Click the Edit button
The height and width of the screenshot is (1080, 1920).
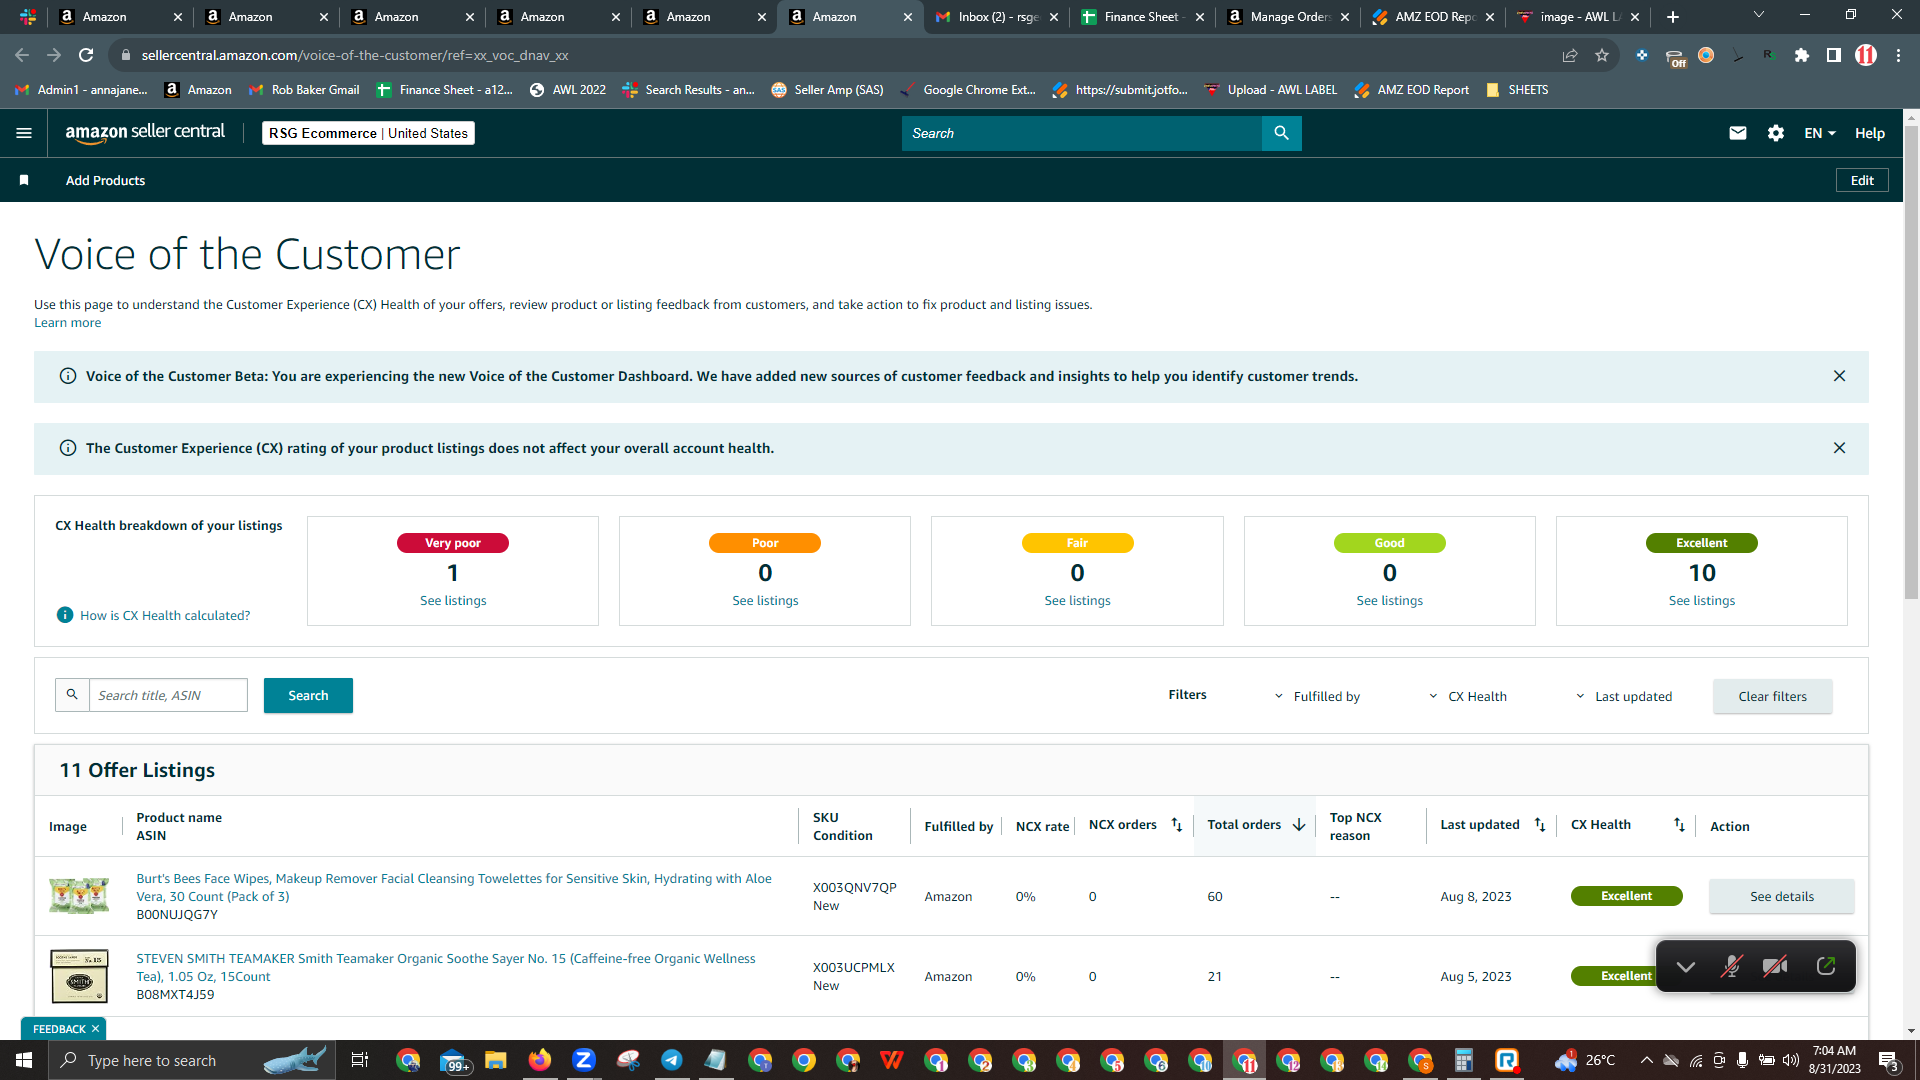pyautogui.click(x=1862, y=180)
